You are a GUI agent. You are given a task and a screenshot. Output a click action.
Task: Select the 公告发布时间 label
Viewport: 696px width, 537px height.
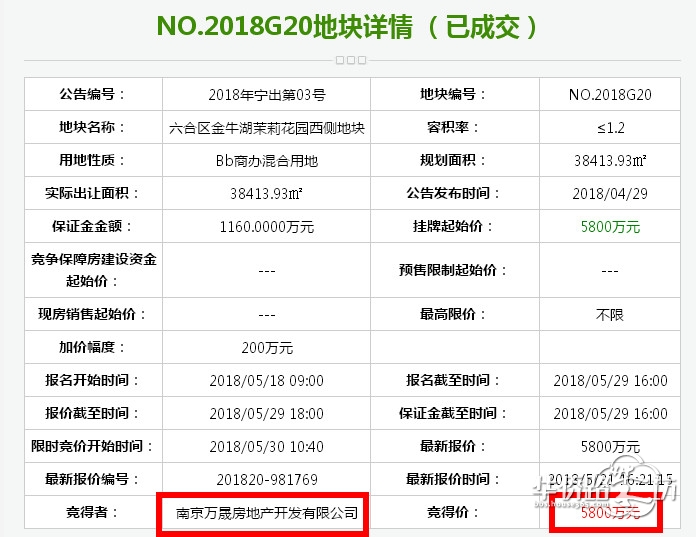(x=454, y=193)
